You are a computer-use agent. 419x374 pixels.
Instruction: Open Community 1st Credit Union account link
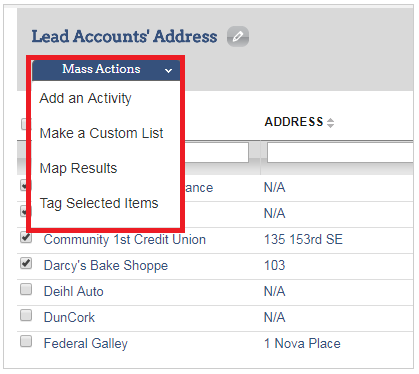point(125,240)
